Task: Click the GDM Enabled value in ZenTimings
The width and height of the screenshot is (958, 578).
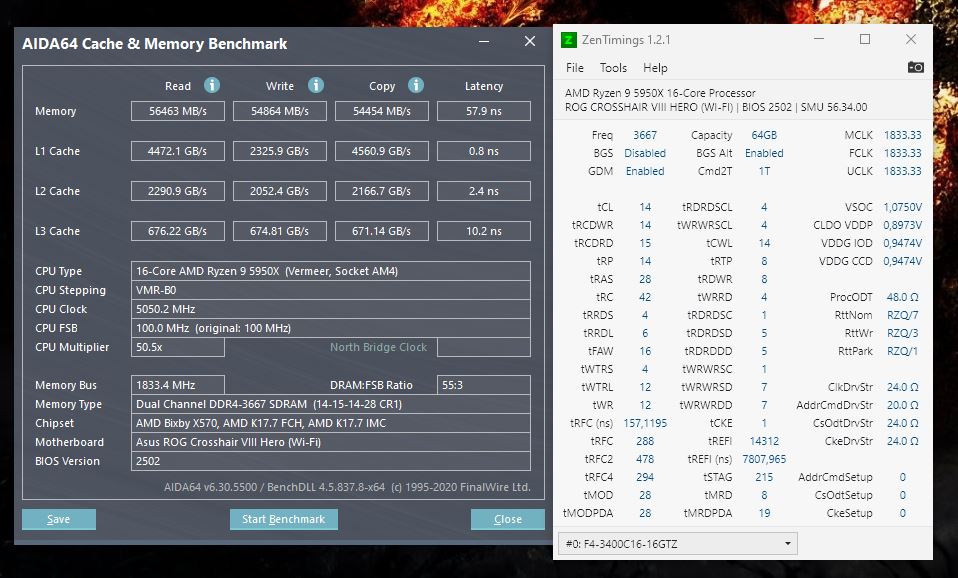Action: tap(645, 171)
